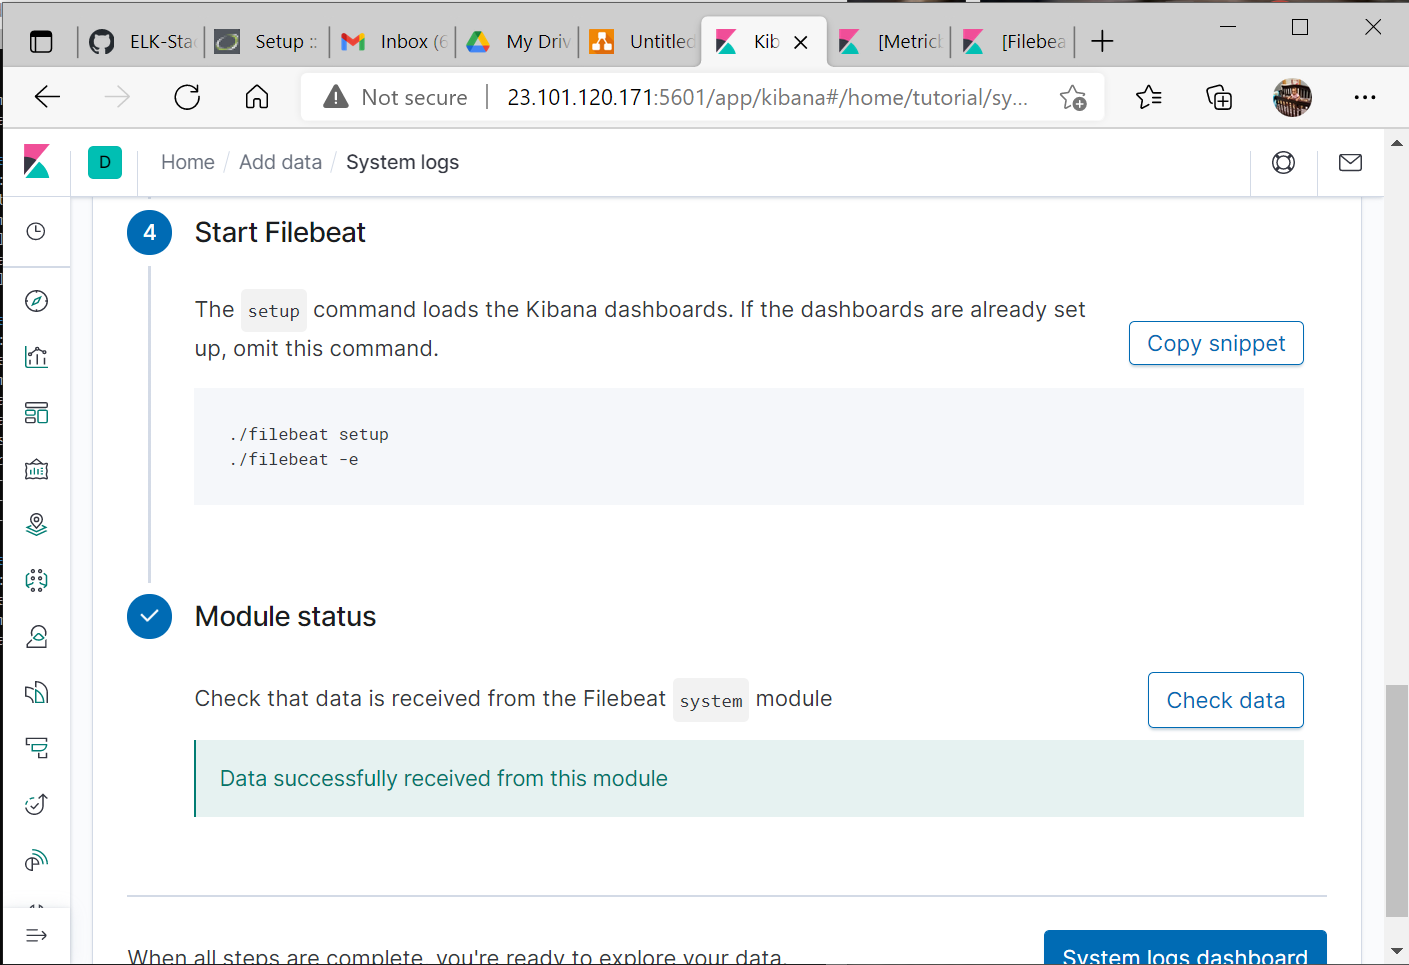
Task: Open the Discover app
Action: (x=36, y=300)
